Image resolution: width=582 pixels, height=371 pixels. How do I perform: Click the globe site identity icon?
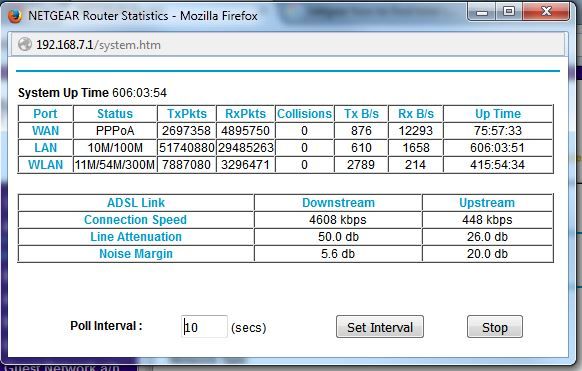[x=25, y=45]
